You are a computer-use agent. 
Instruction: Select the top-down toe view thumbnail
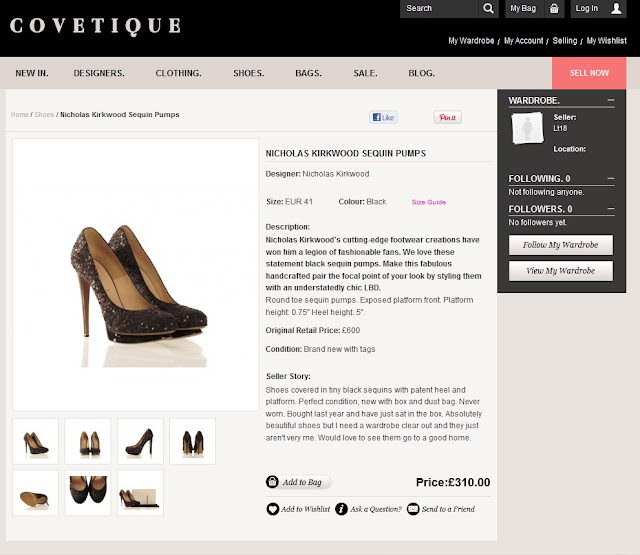88,493
